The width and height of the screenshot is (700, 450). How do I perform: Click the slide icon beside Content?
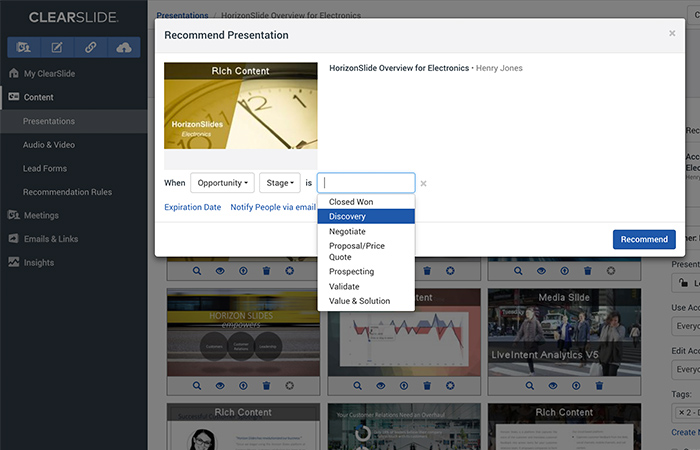tap(14, 97)
